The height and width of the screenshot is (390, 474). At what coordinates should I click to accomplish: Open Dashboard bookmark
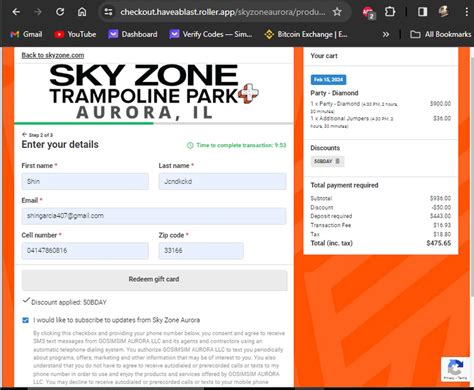(133, 34)
